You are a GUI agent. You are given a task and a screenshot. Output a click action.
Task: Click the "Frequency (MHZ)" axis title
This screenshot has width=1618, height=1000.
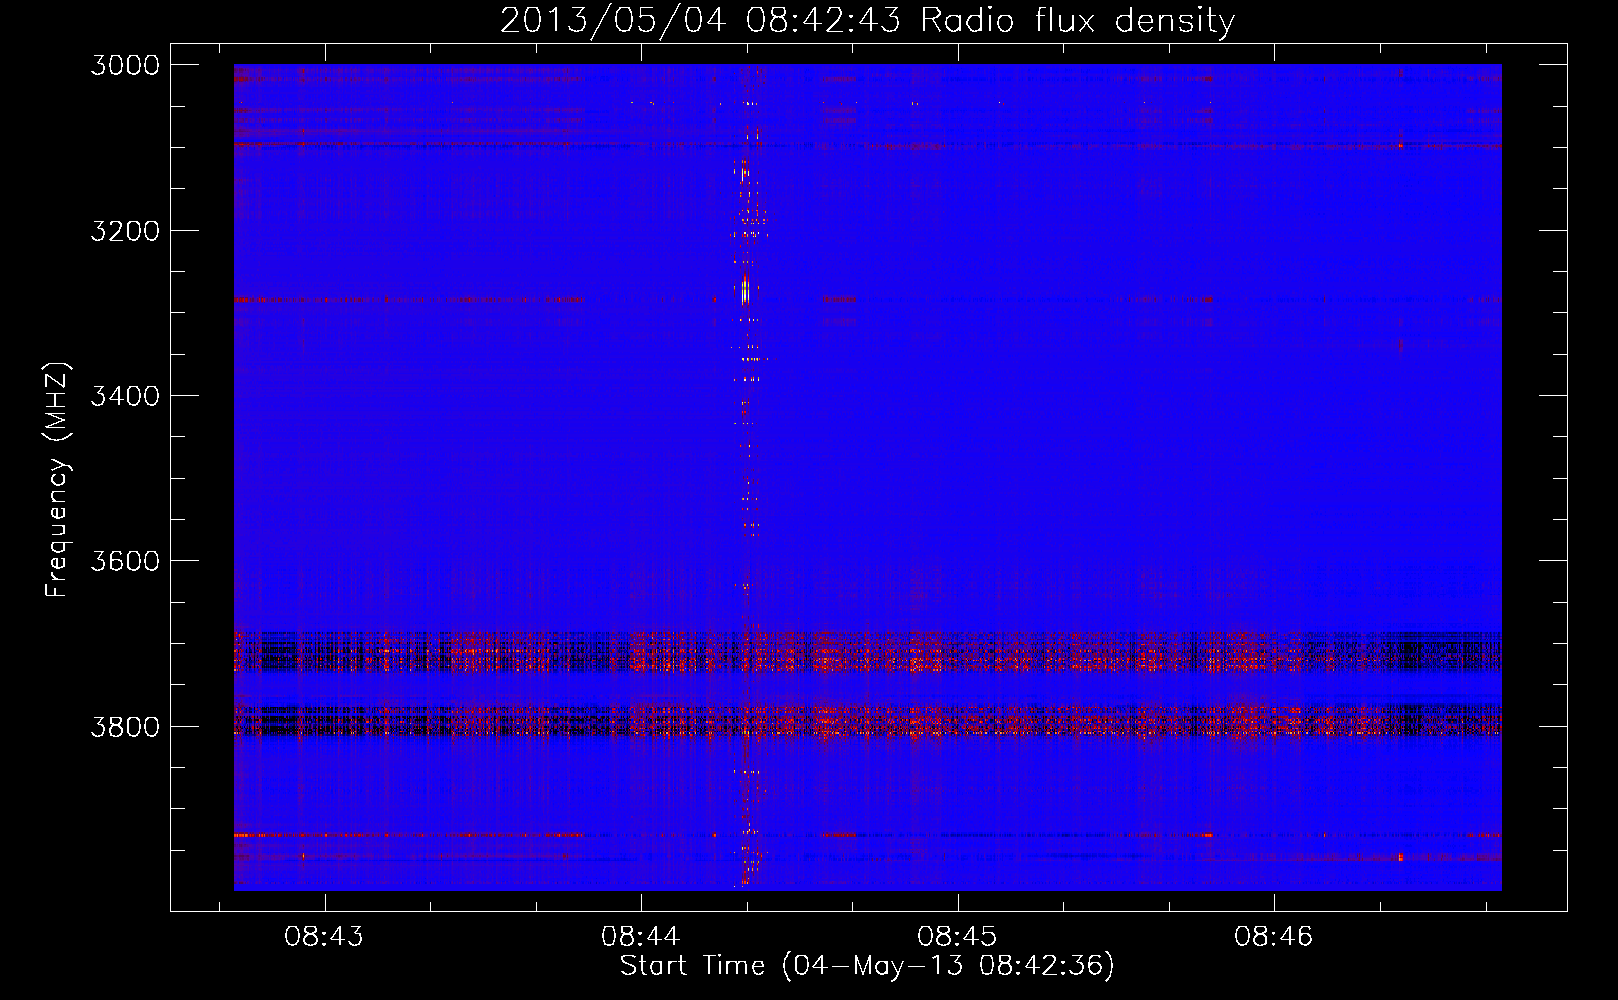pos(57,480)
